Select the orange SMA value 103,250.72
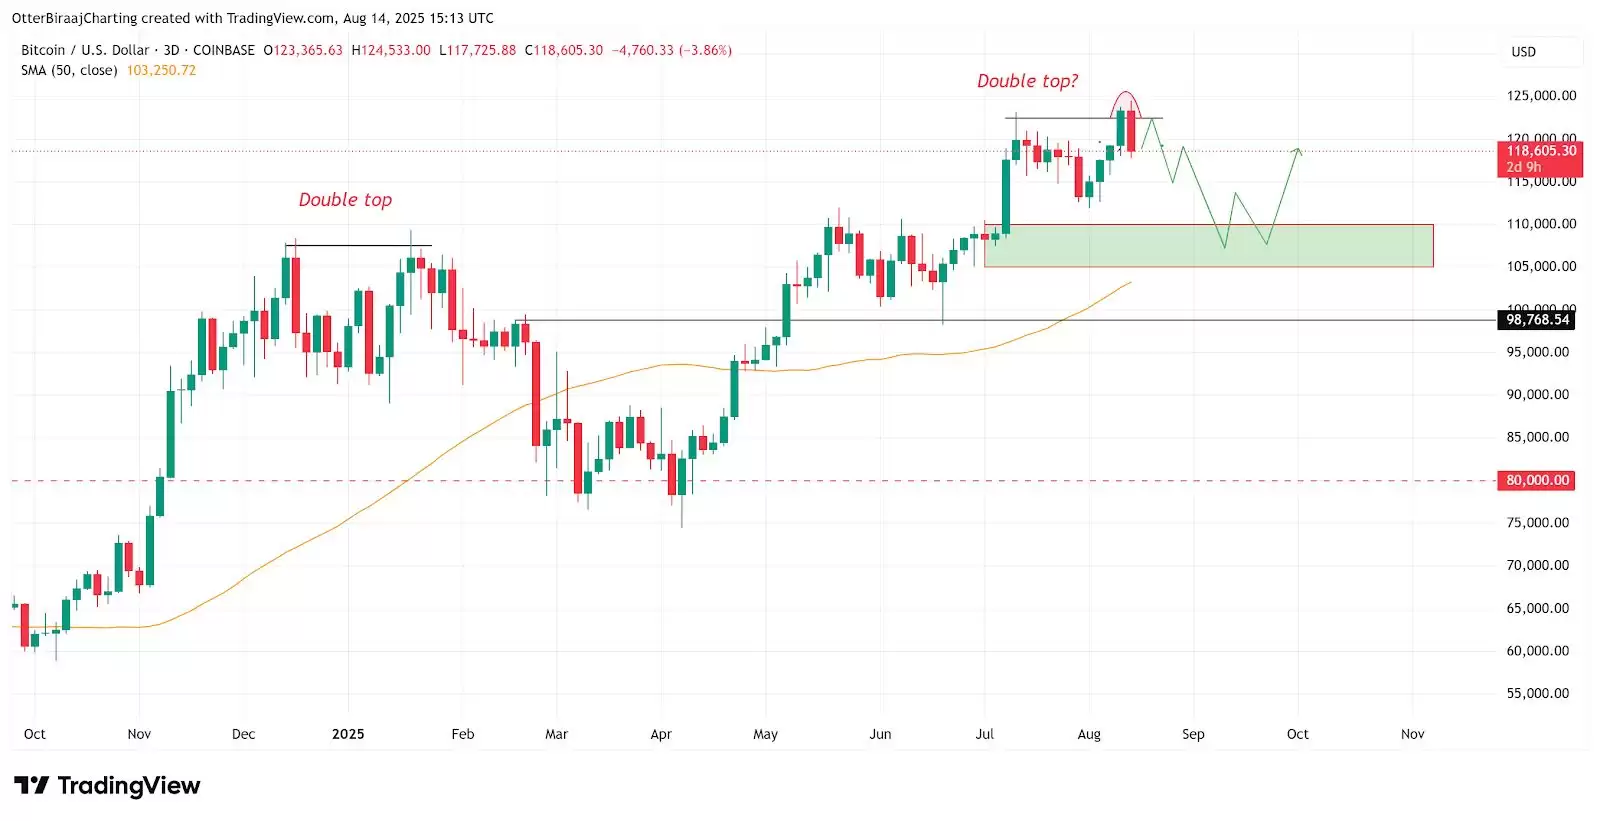The image size is (1600, 821). tap(161, 70)
